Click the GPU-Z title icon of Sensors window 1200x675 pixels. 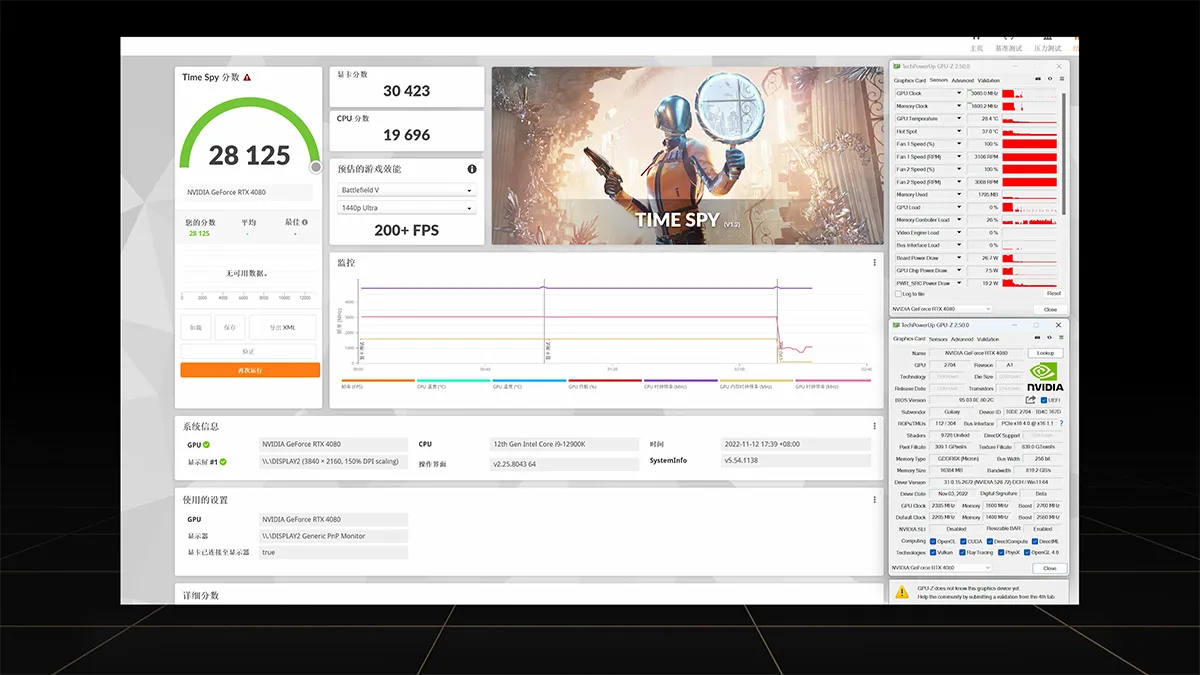click(x=897, y=66)
